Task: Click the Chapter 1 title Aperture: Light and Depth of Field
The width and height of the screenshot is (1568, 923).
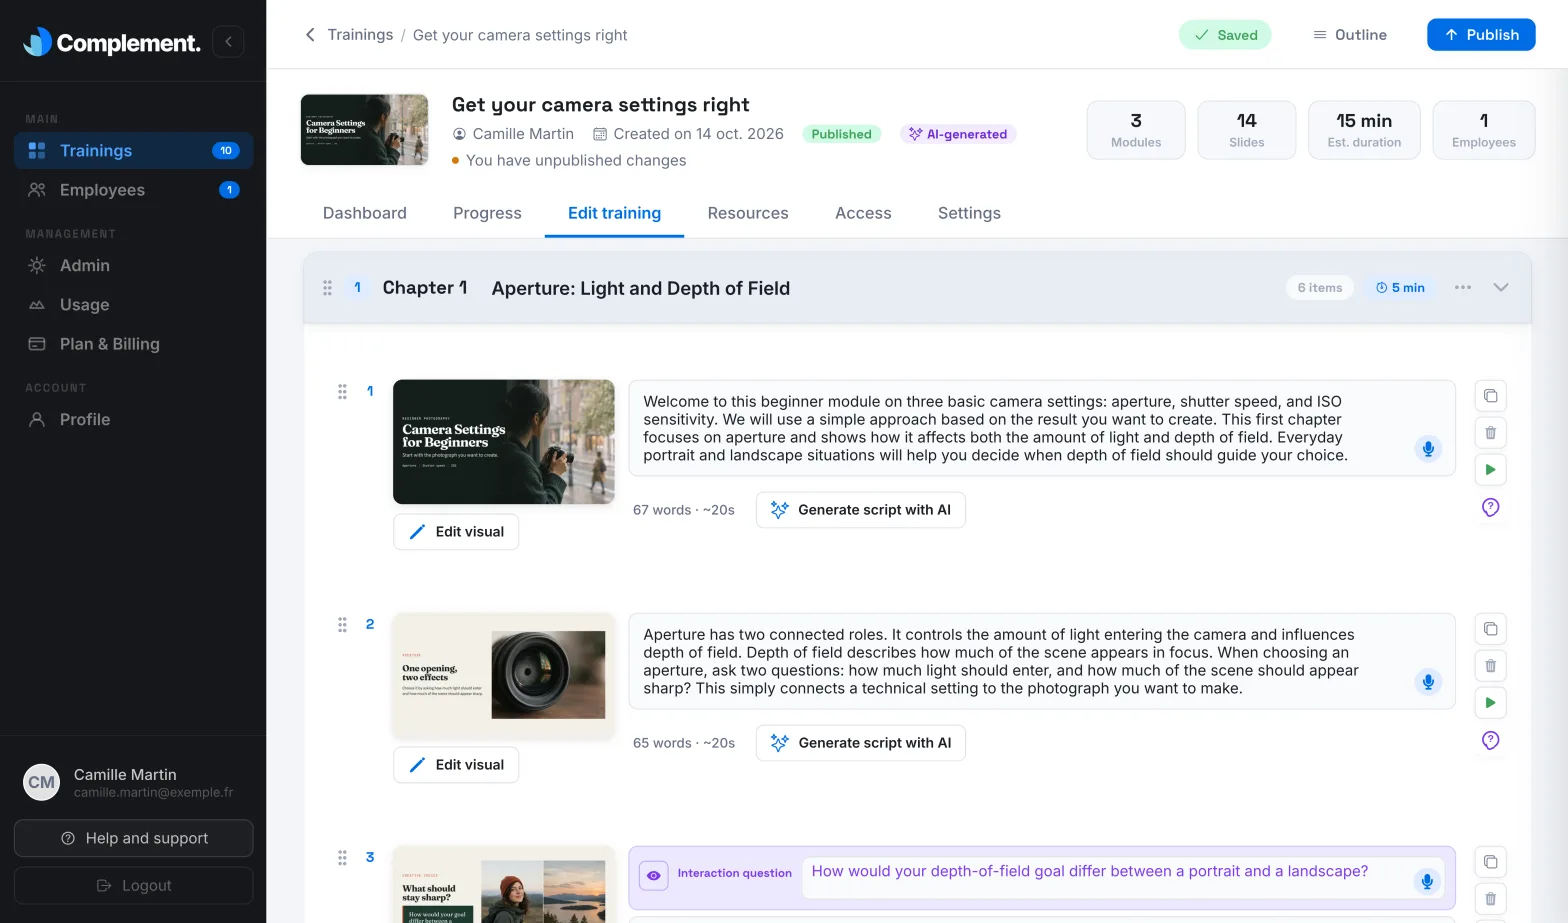Action: [x=641, y=288]
